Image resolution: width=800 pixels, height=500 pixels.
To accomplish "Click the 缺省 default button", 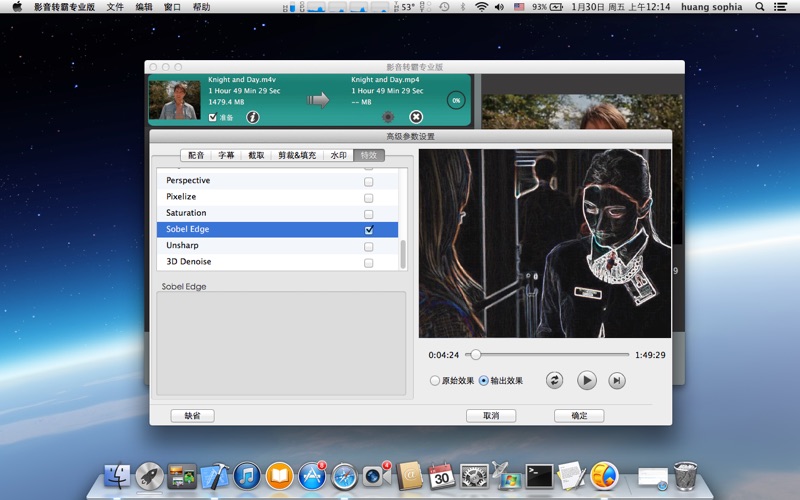I will click(192, 416).
